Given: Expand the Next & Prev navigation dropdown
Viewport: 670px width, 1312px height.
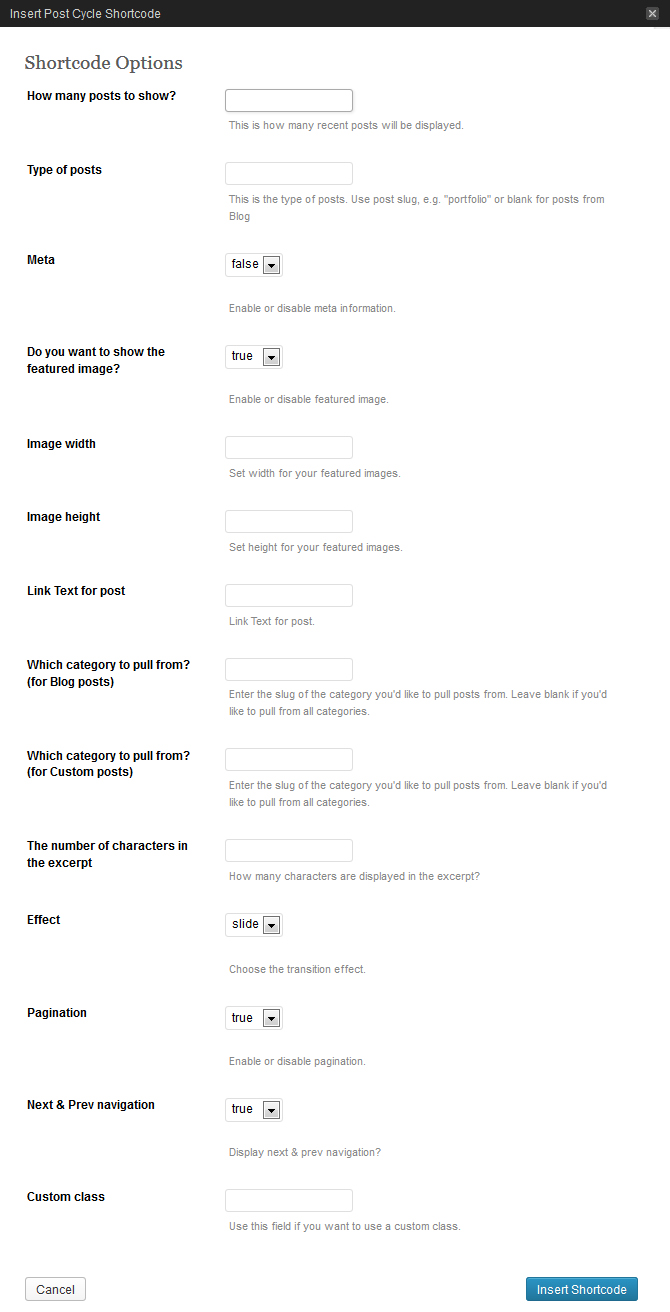Looking at the screenshot, I should [x=253, y=1109].
